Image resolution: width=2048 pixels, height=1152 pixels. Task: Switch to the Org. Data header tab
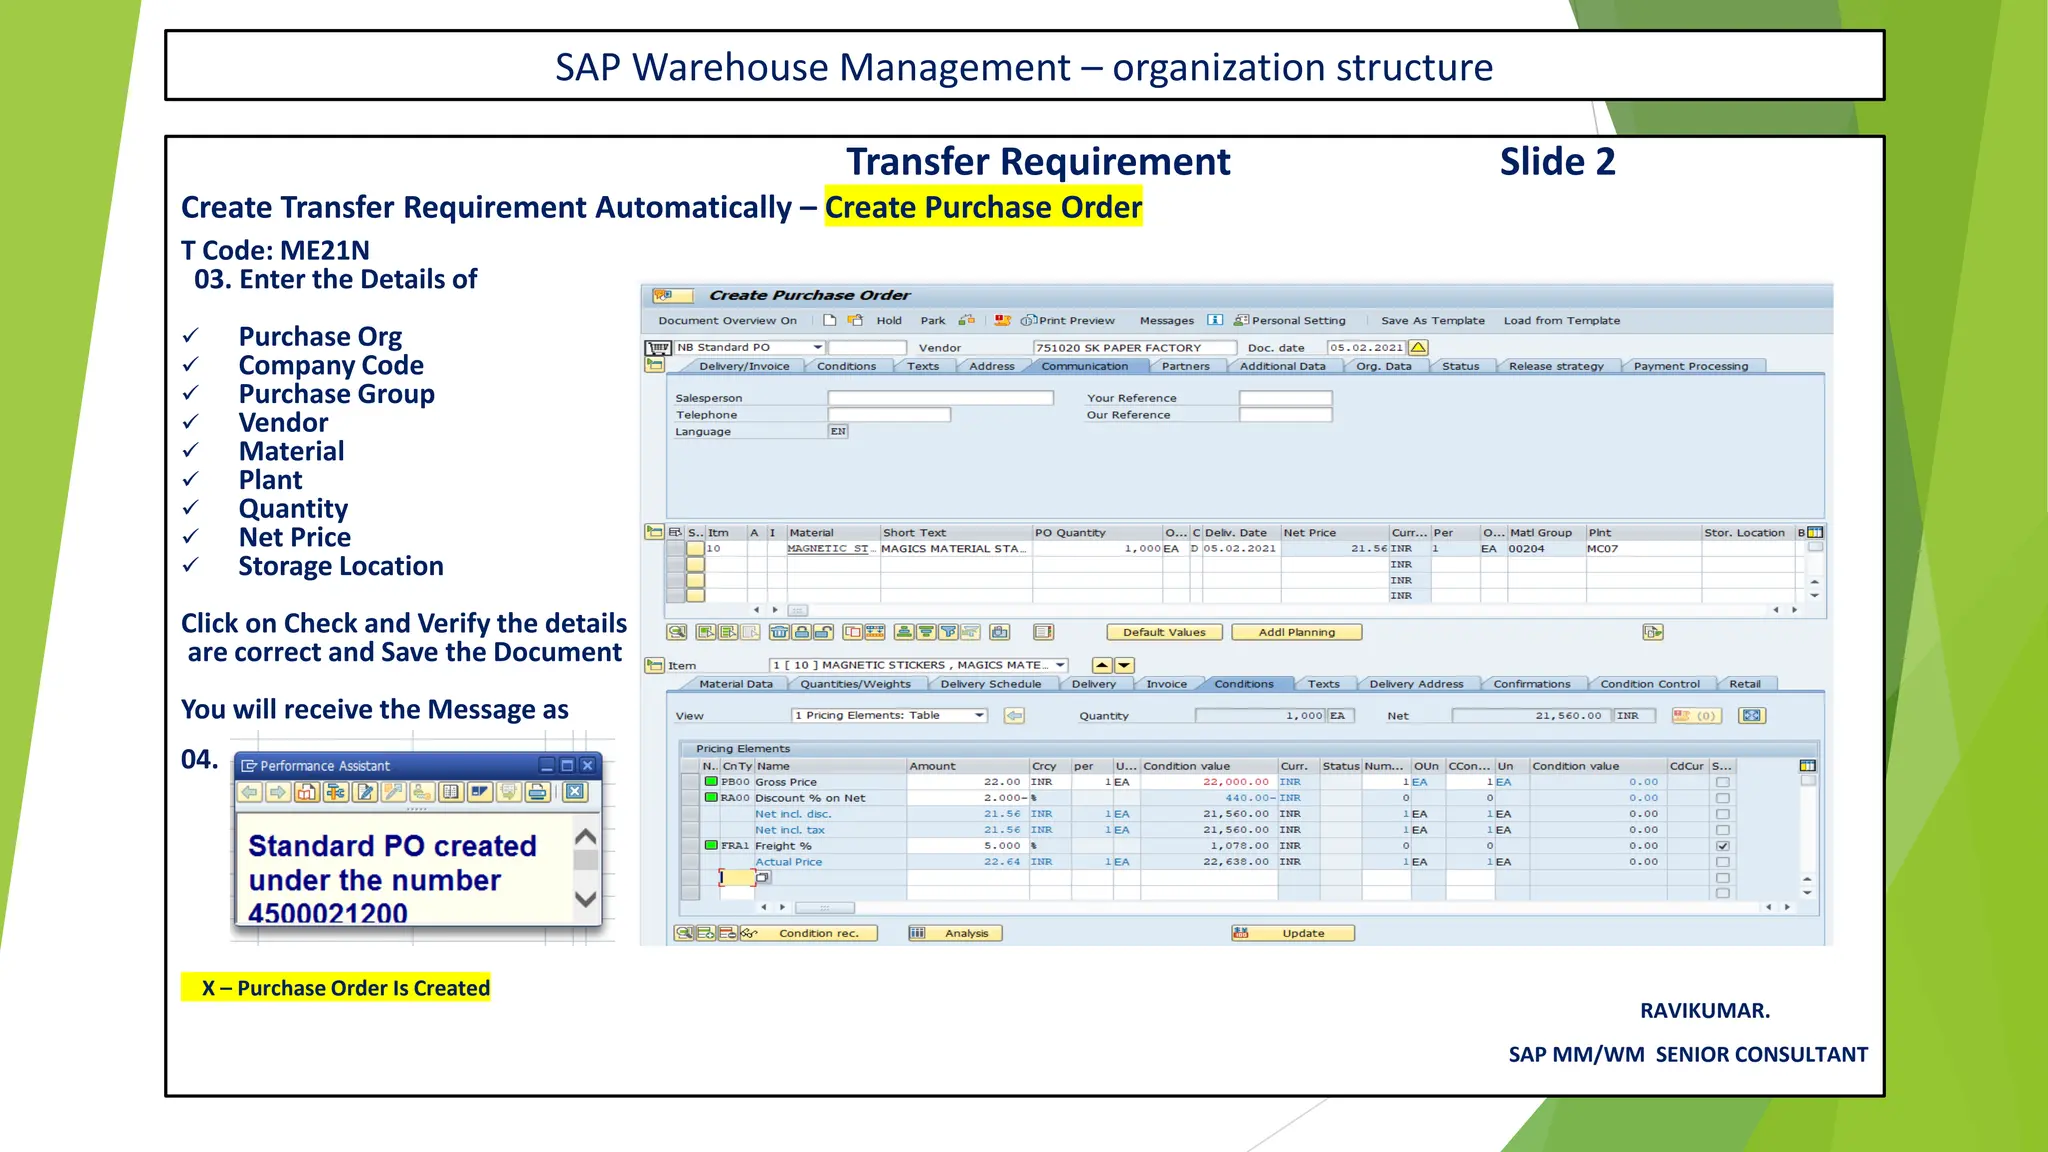[1383, 366]
